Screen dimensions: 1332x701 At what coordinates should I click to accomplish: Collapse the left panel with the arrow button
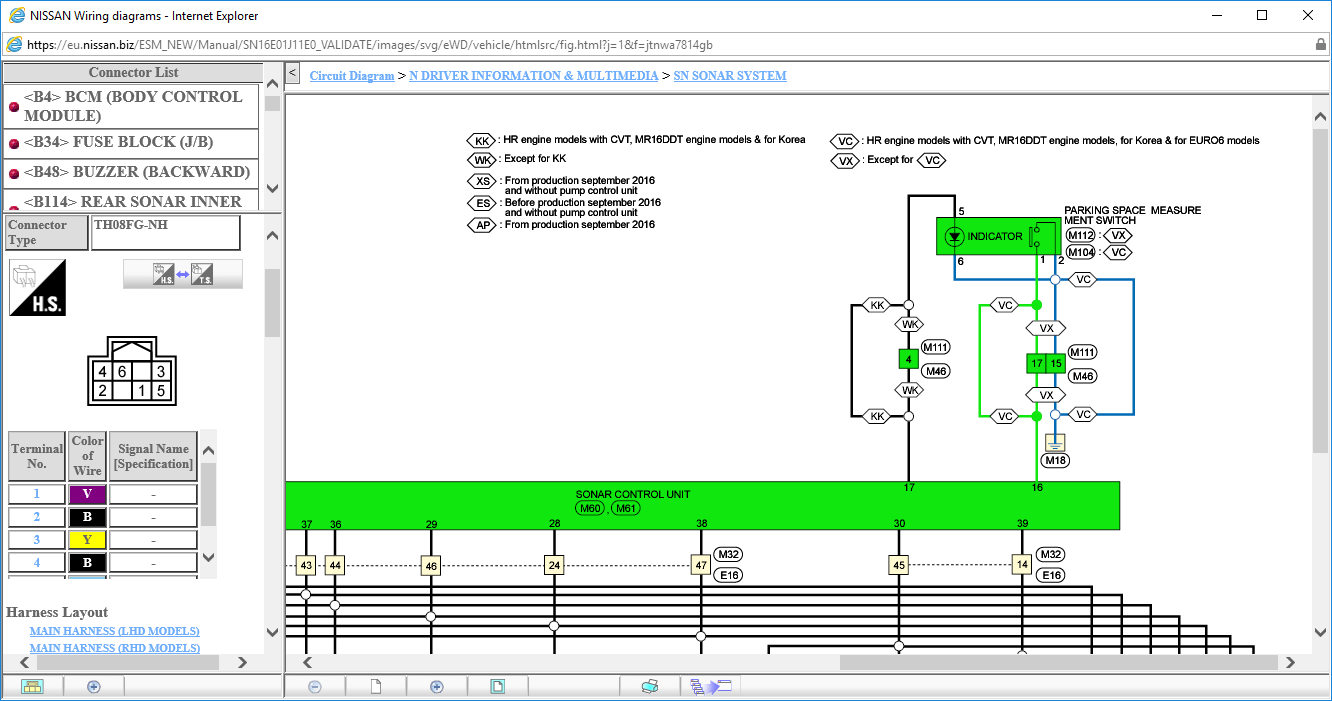(x=292, y=73)
